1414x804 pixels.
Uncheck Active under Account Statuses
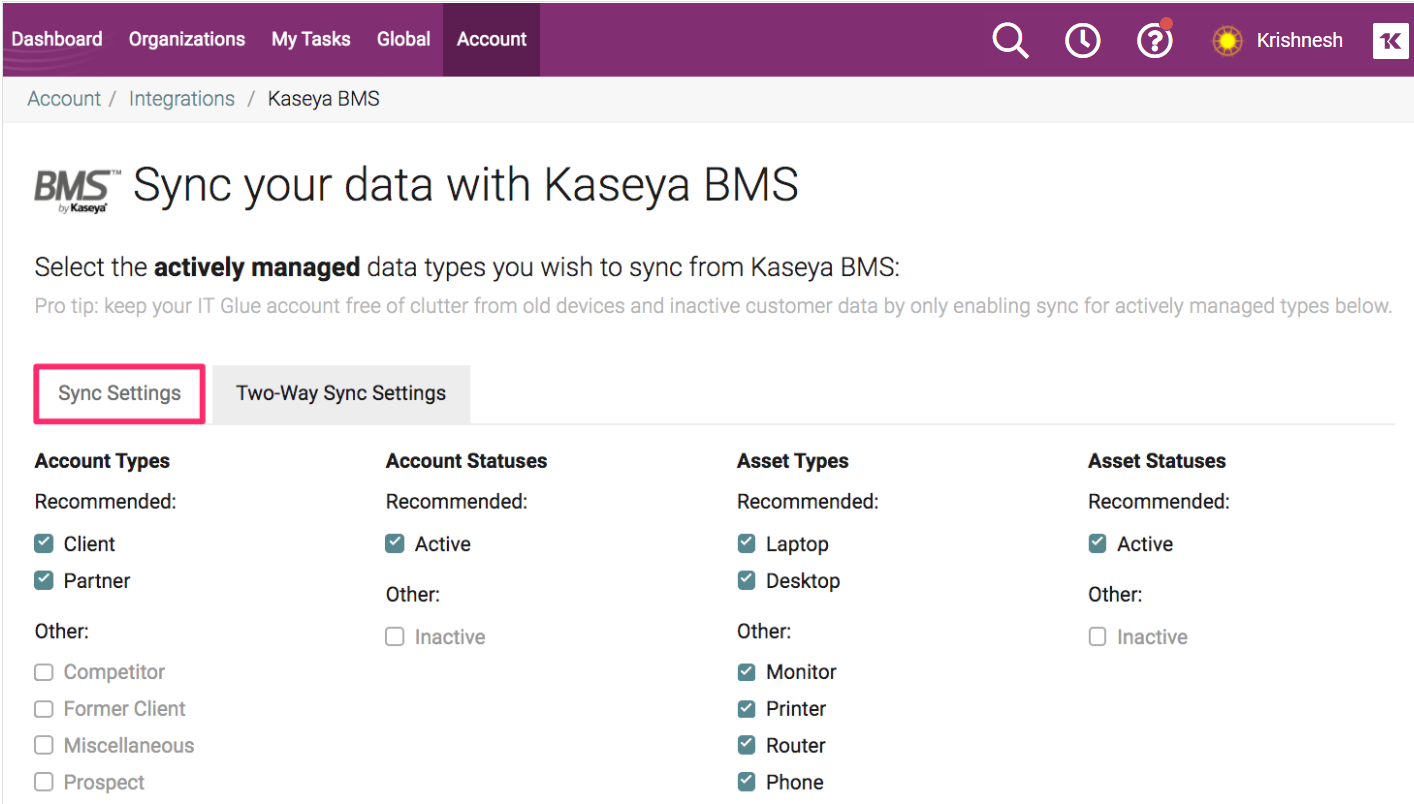[x=395, y=544]
